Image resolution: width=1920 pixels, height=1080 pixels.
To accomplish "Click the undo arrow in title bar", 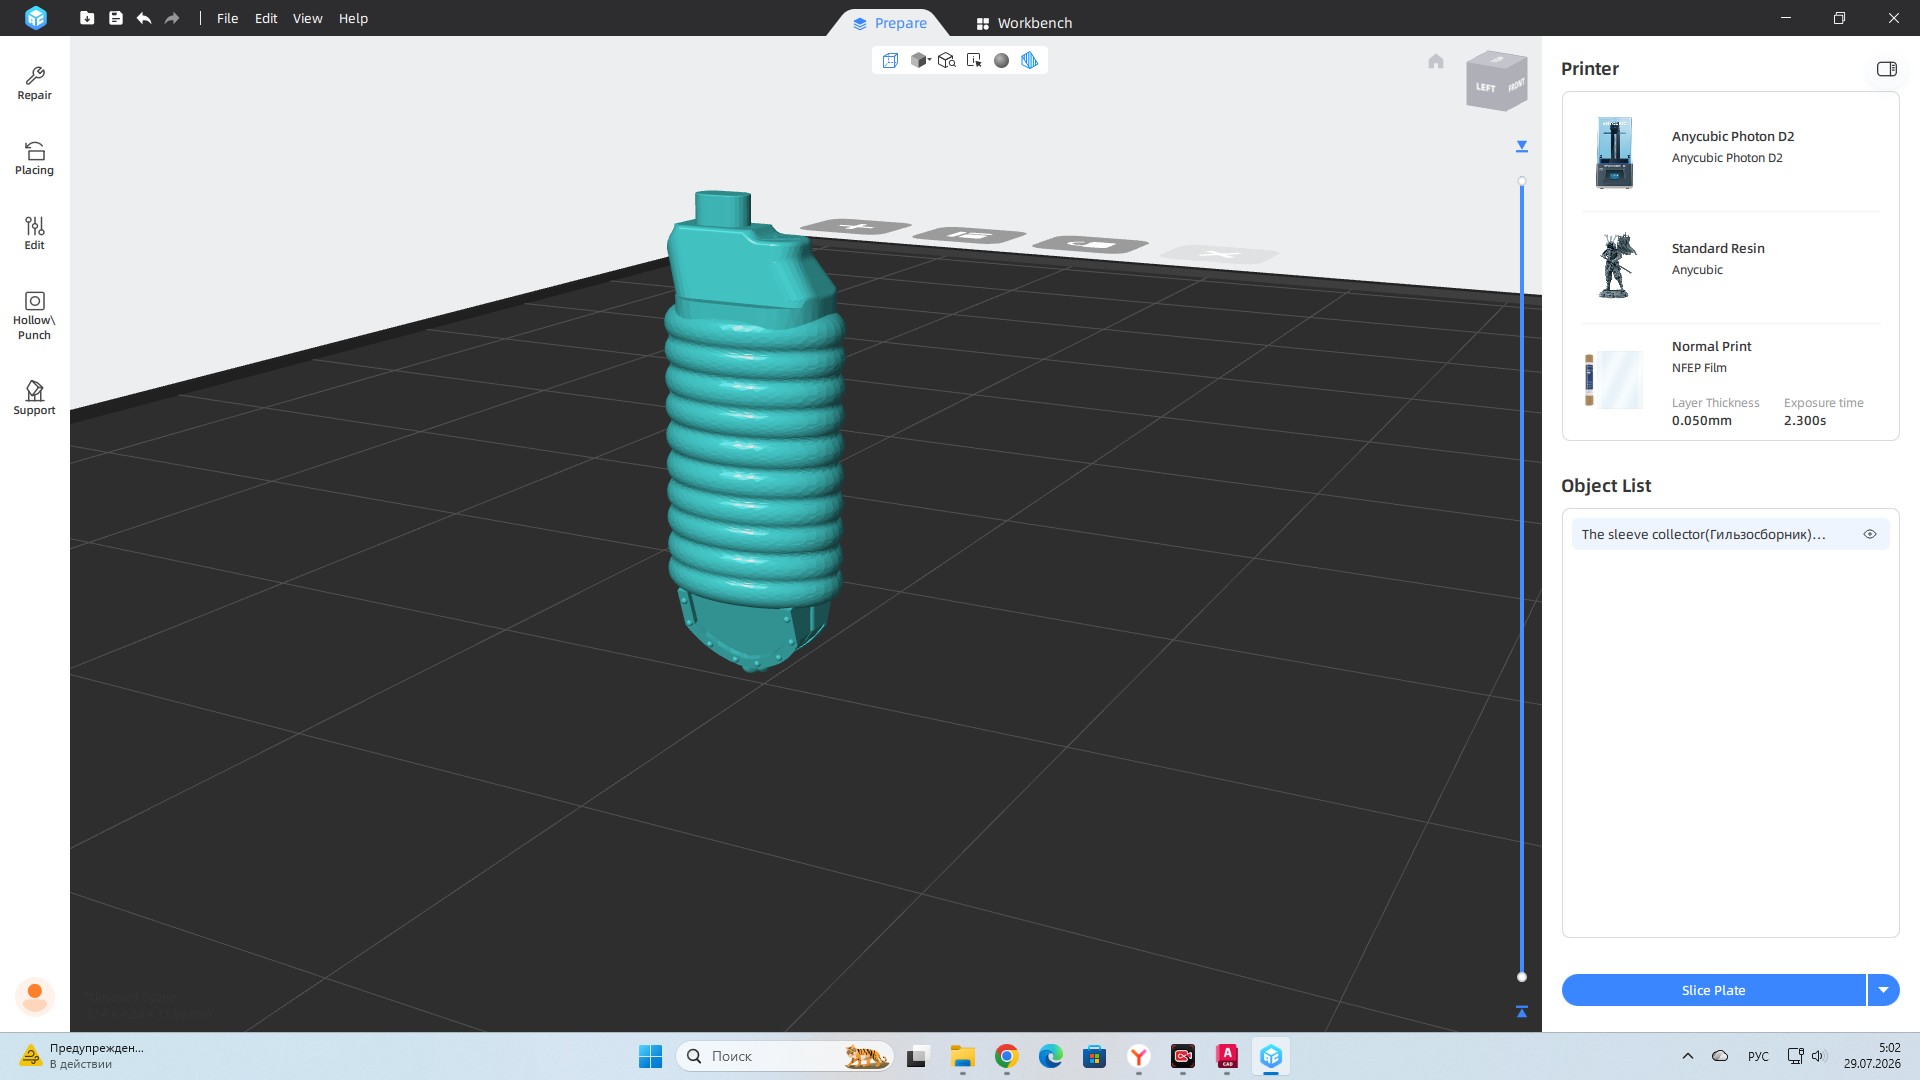I will (x=144, y=18).
